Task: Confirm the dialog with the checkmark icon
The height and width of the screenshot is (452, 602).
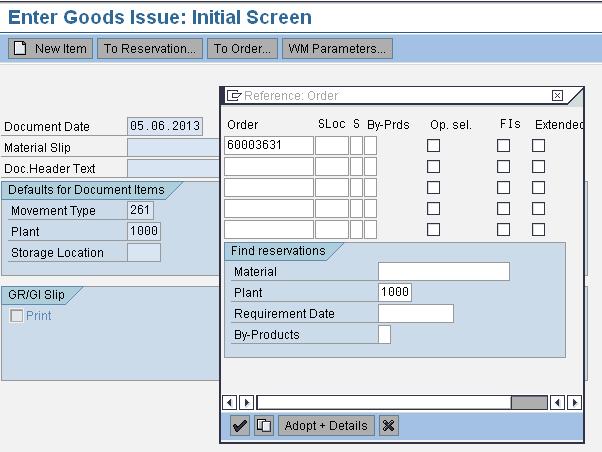Action: point(240,426)
